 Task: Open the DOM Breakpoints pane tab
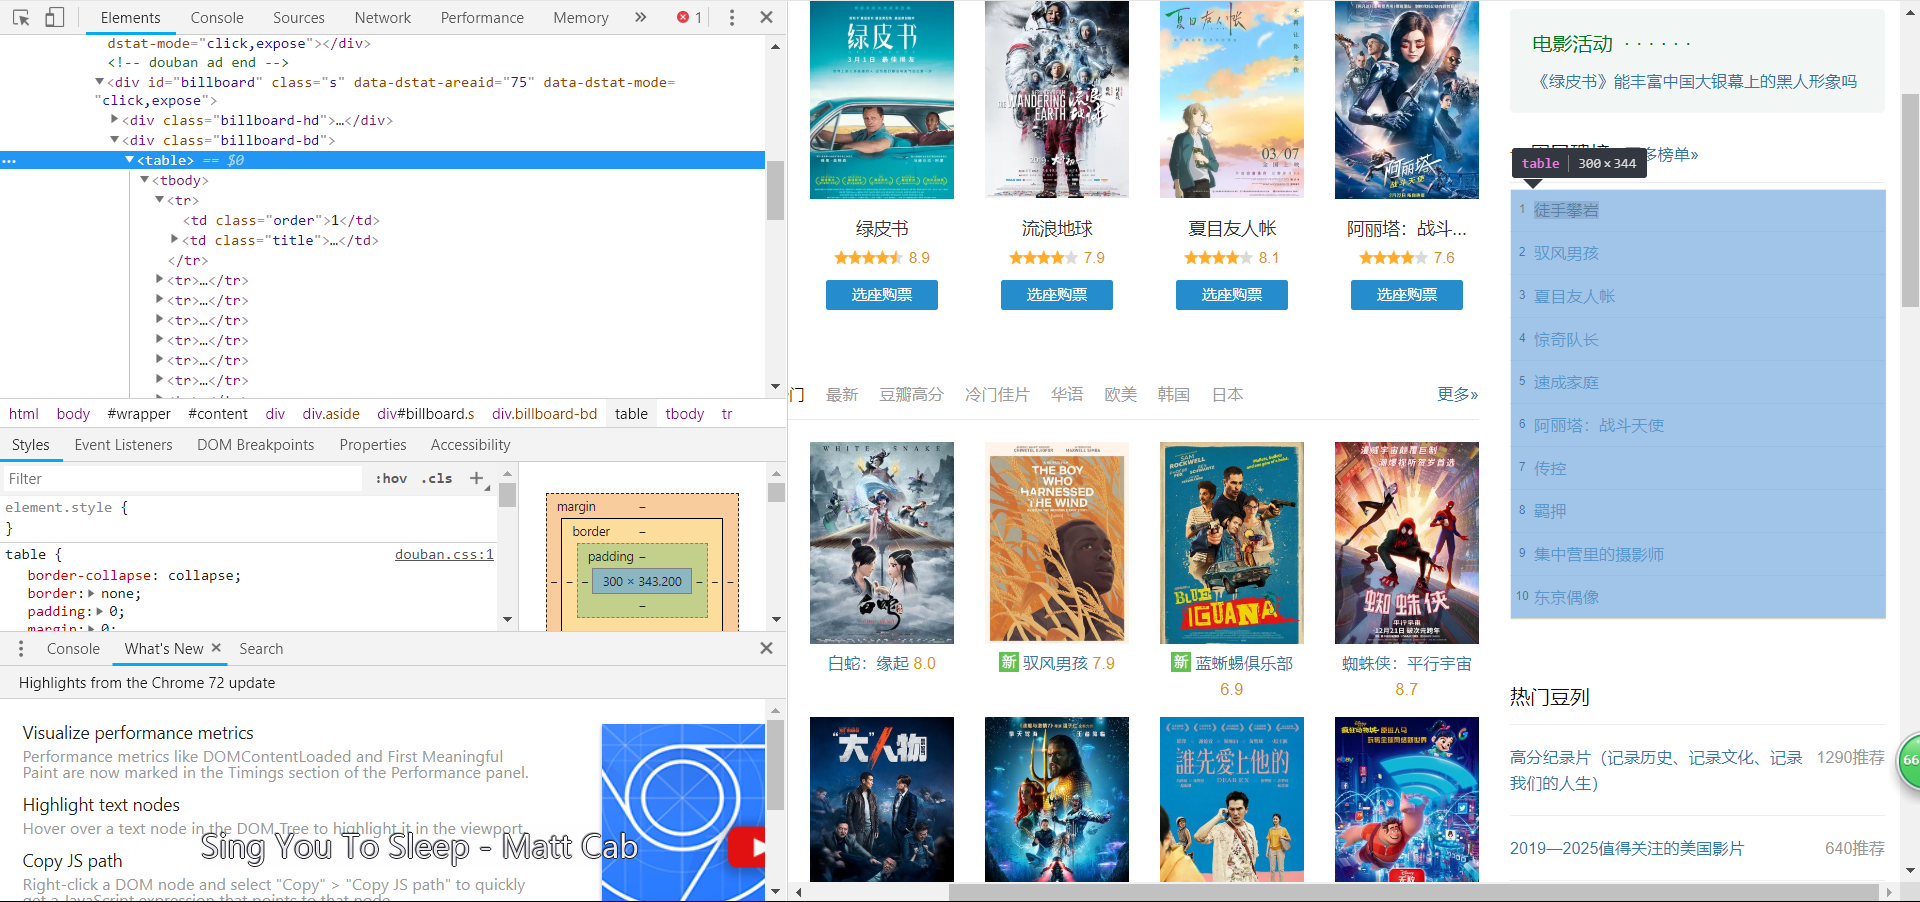click(x=256, y=445)
